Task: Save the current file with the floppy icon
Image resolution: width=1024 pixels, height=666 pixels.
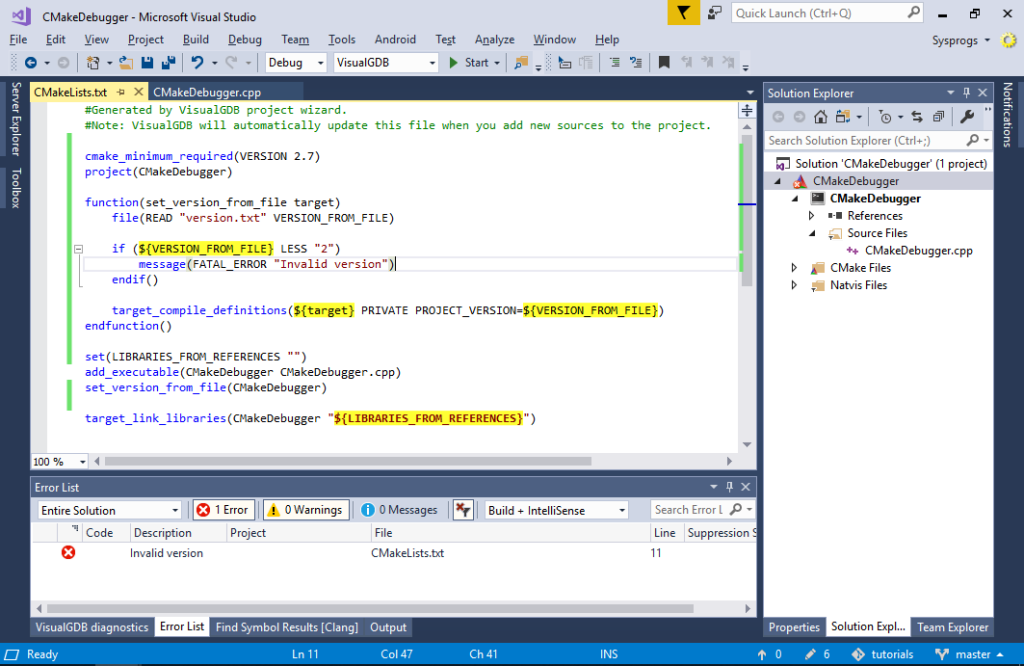Action: (x=148, y=63)
